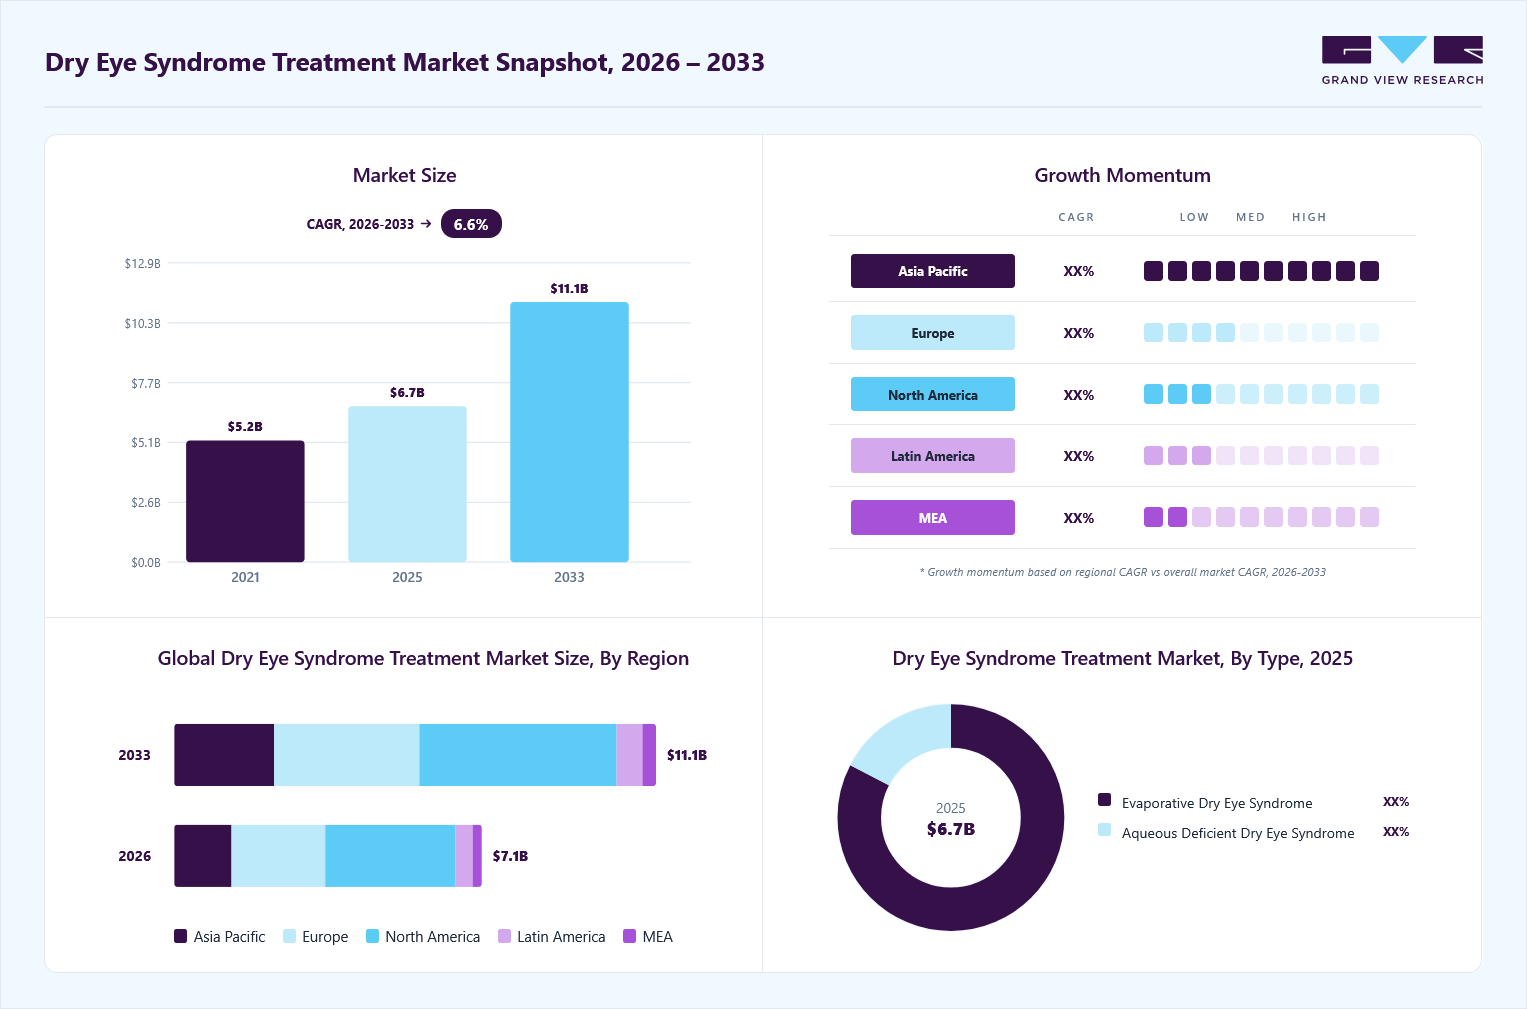Click the $6.7B label above 2025 bar
The width and height of the screenshot is (1527, 1009).
(407, 392)
